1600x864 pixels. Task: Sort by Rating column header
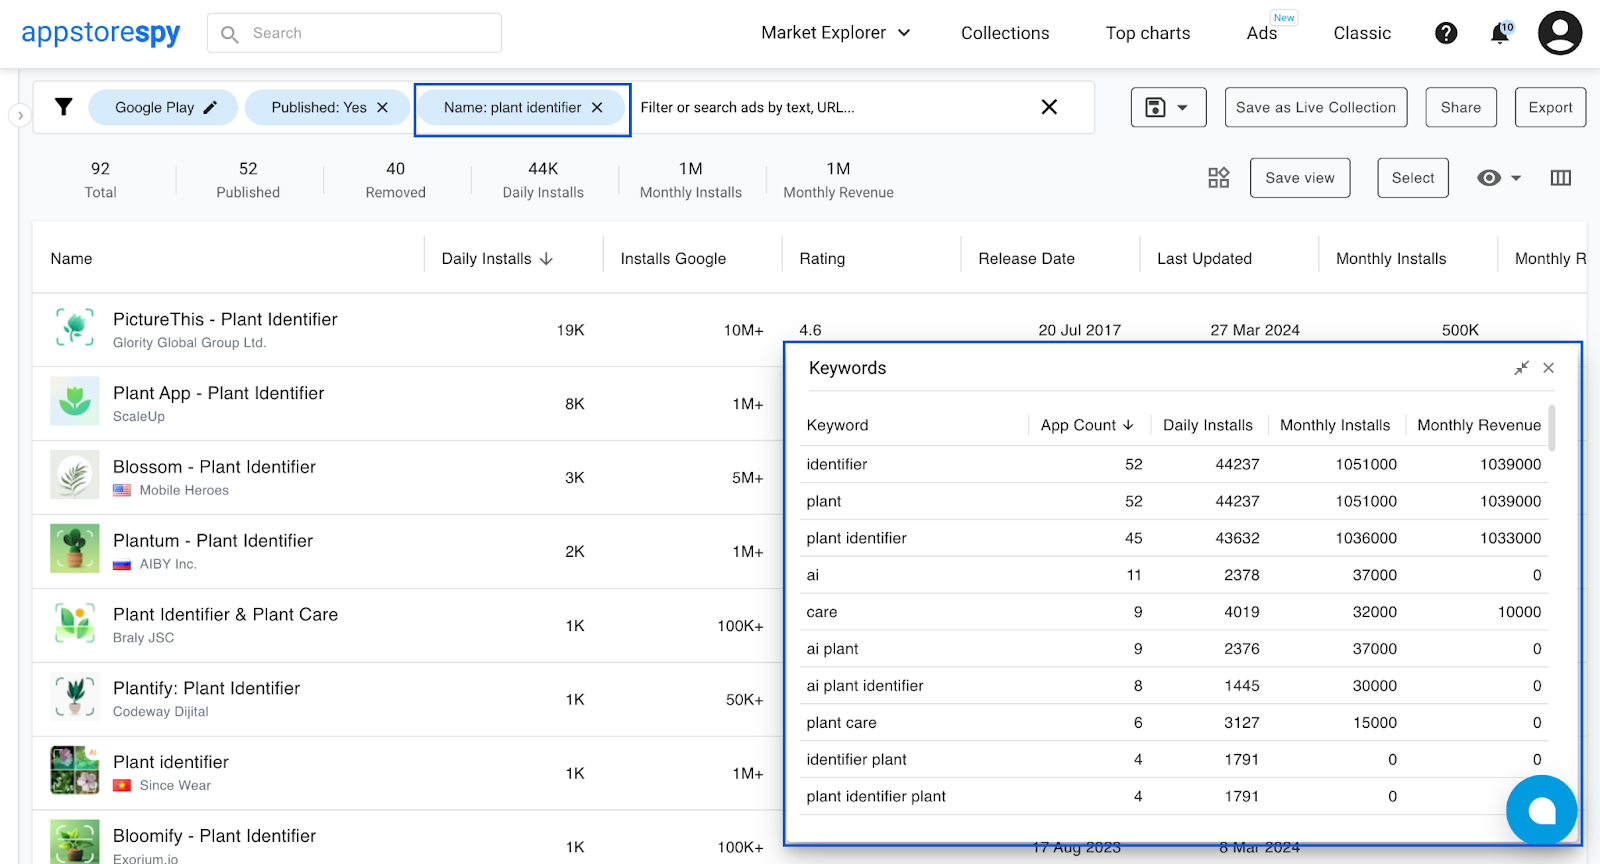coord(822,258)
